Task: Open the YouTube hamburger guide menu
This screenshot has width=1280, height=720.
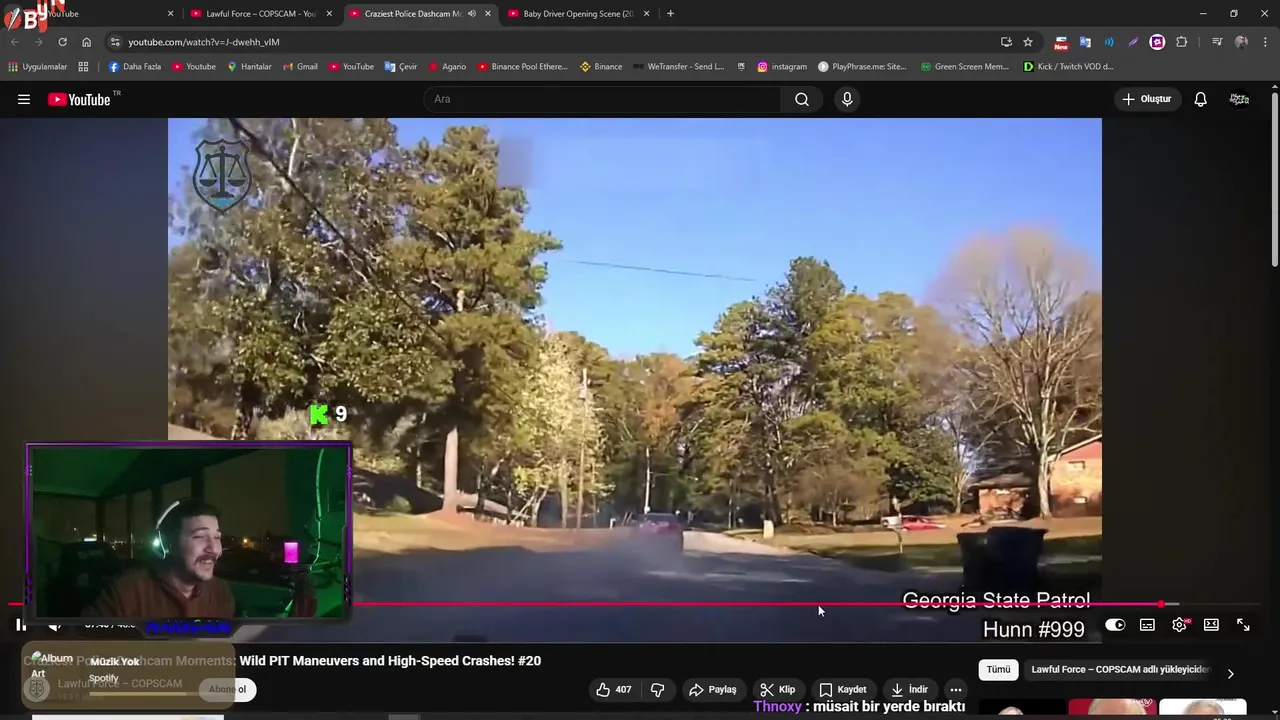Action: coord(24,99)
